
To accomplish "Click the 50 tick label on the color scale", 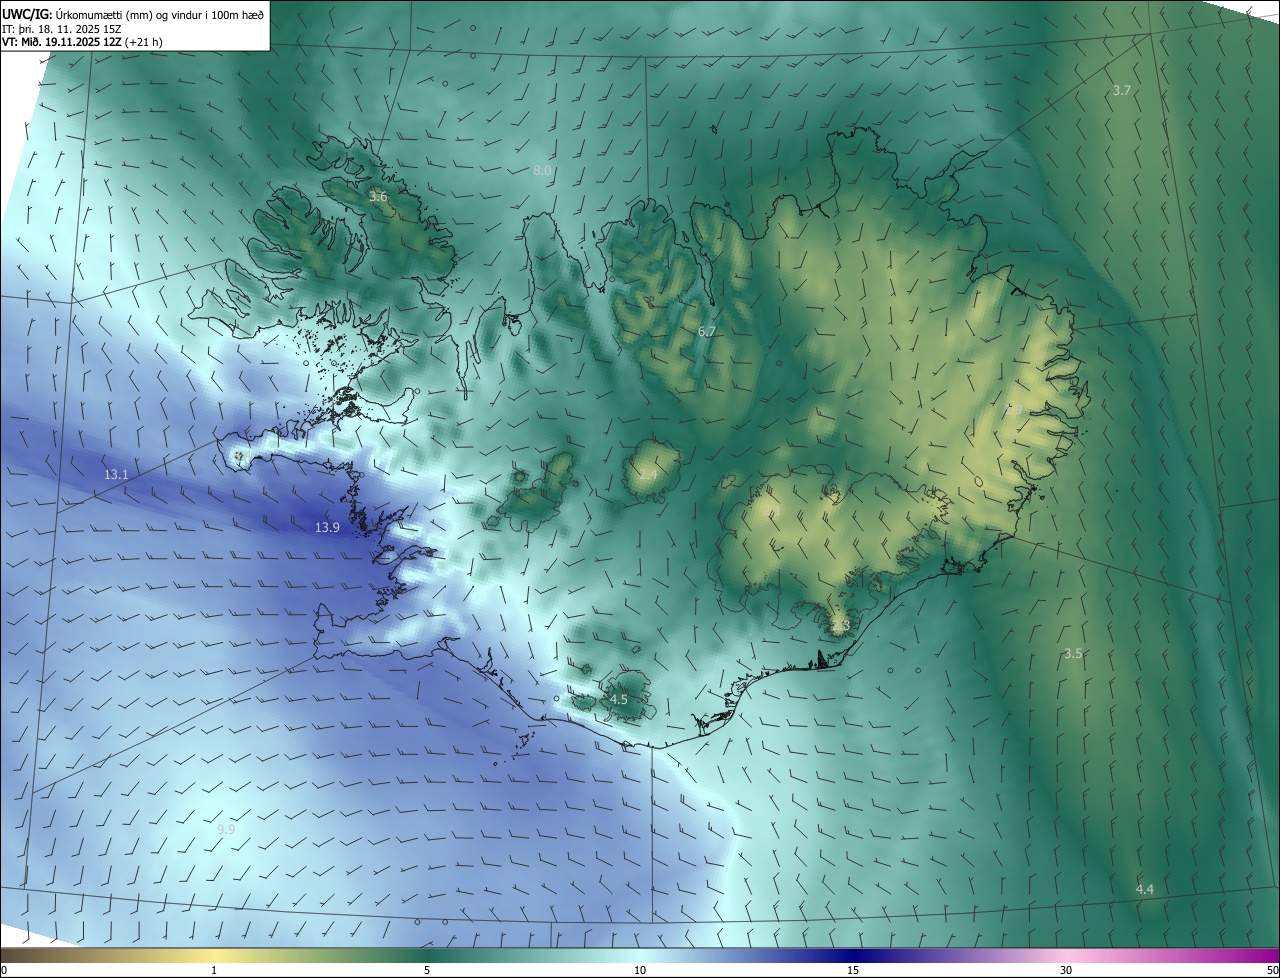I will click(x=1272, y=971).
